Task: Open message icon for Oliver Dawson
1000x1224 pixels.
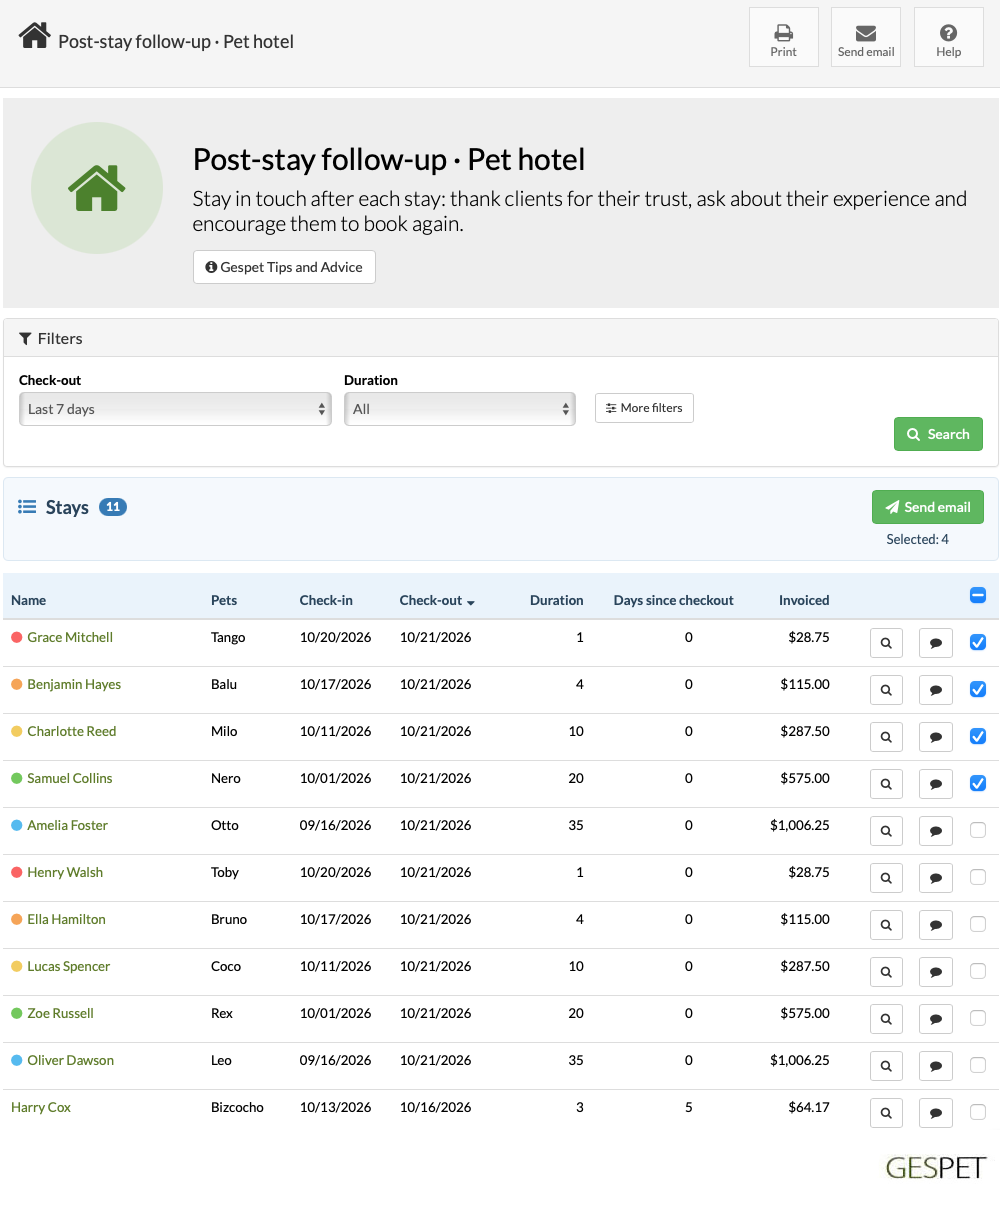Action: pos(935,1066)
